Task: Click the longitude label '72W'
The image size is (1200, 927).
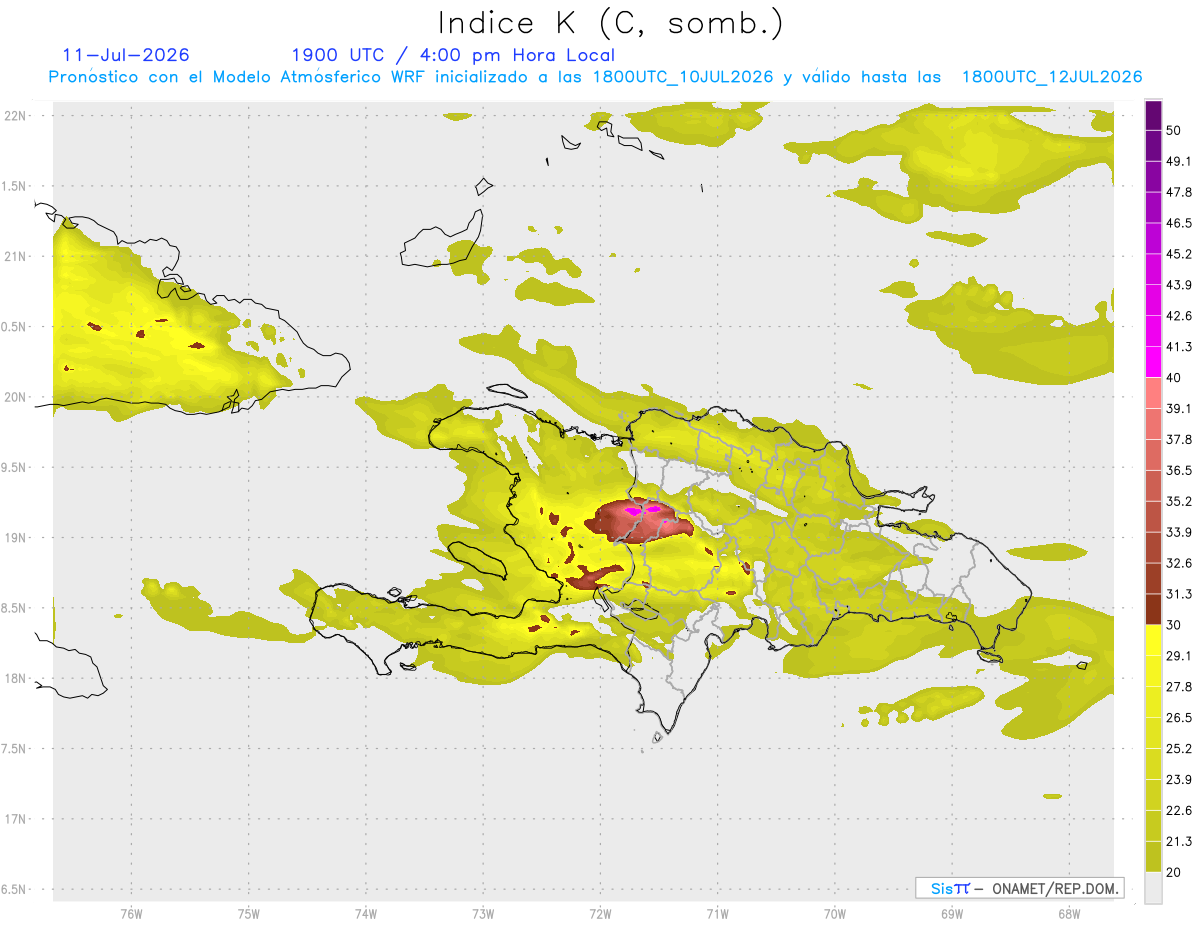Action: [600, 914]
